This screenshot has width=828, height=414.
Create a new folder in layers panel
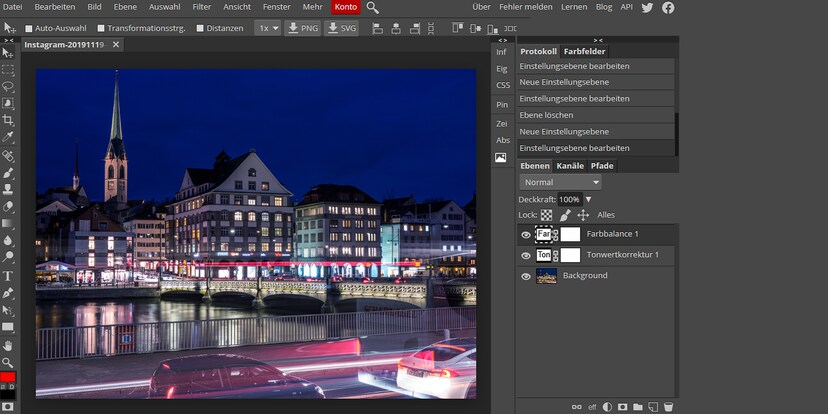[x=638, y=407]
